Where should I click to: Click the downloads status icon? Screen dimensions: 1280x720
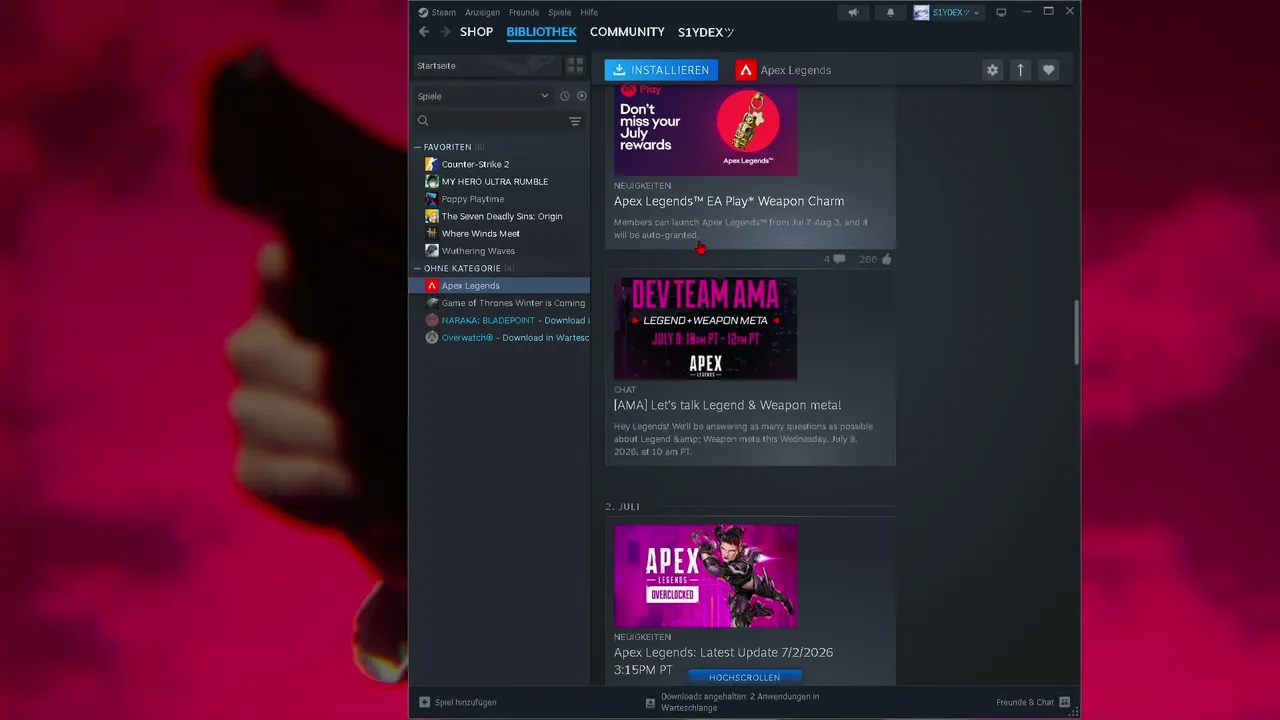[x=650, y=703]
